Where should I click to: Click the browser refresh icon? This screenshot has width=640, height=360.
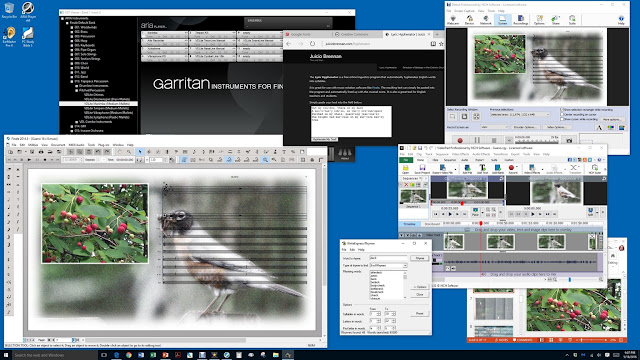pos(312,44)
